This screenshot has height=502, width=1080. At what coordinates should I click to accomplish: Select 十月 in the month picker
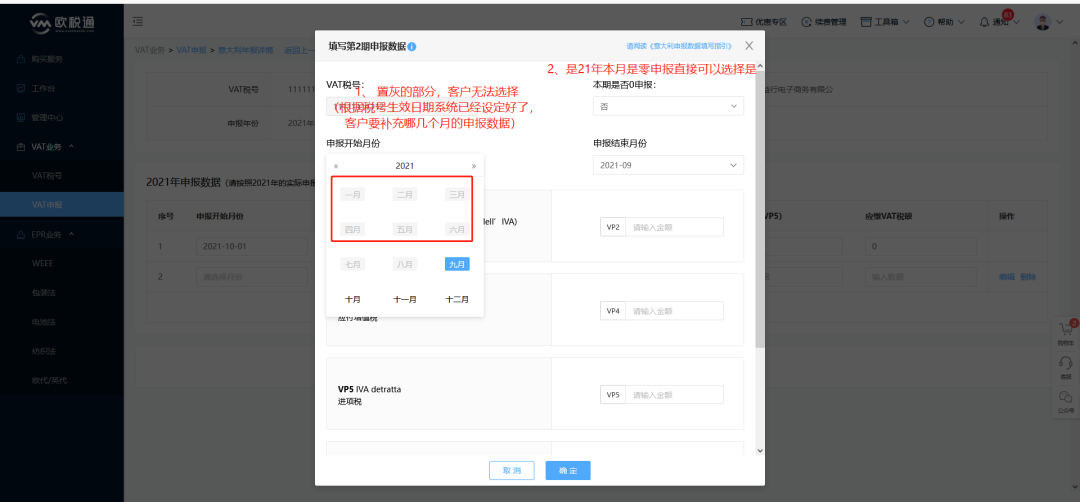[x=353, y=300]
